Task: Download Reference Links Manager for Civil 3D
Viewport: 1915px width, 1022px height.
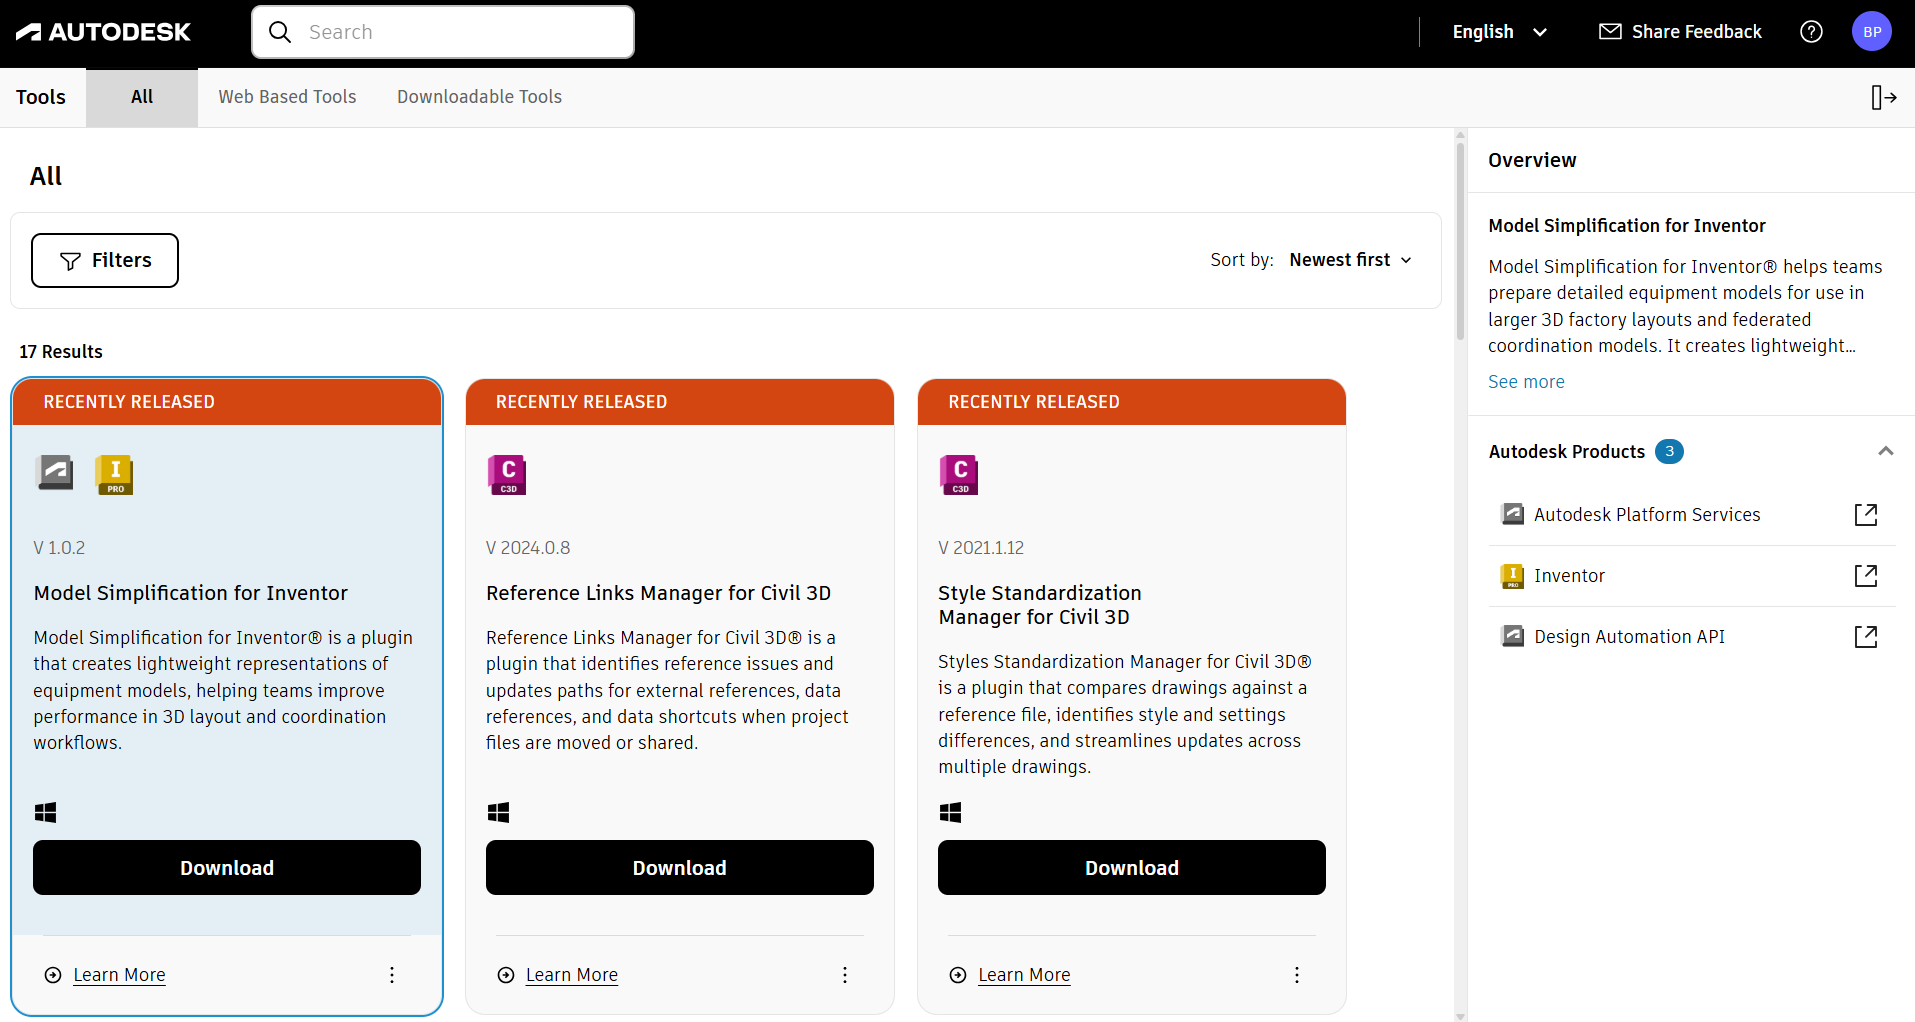Action: 680,868
